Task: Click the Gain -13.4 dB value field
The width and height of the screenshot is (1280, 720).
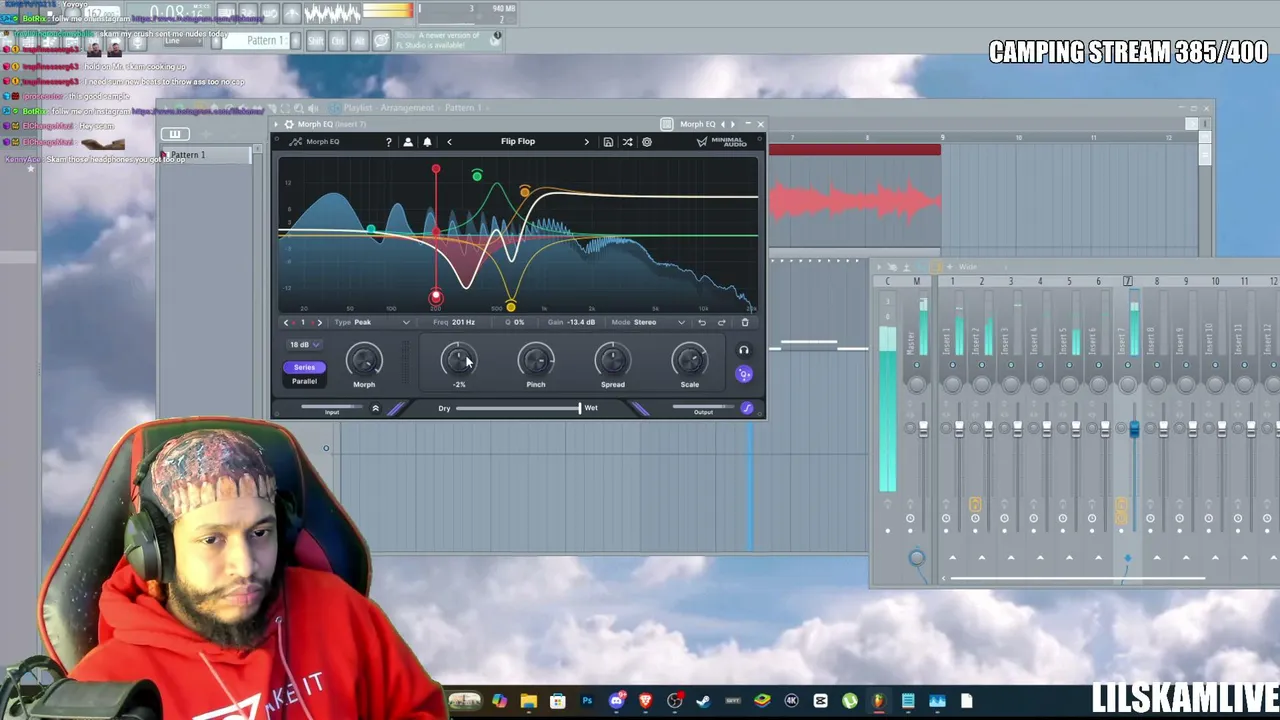Action: pos(572,322)
